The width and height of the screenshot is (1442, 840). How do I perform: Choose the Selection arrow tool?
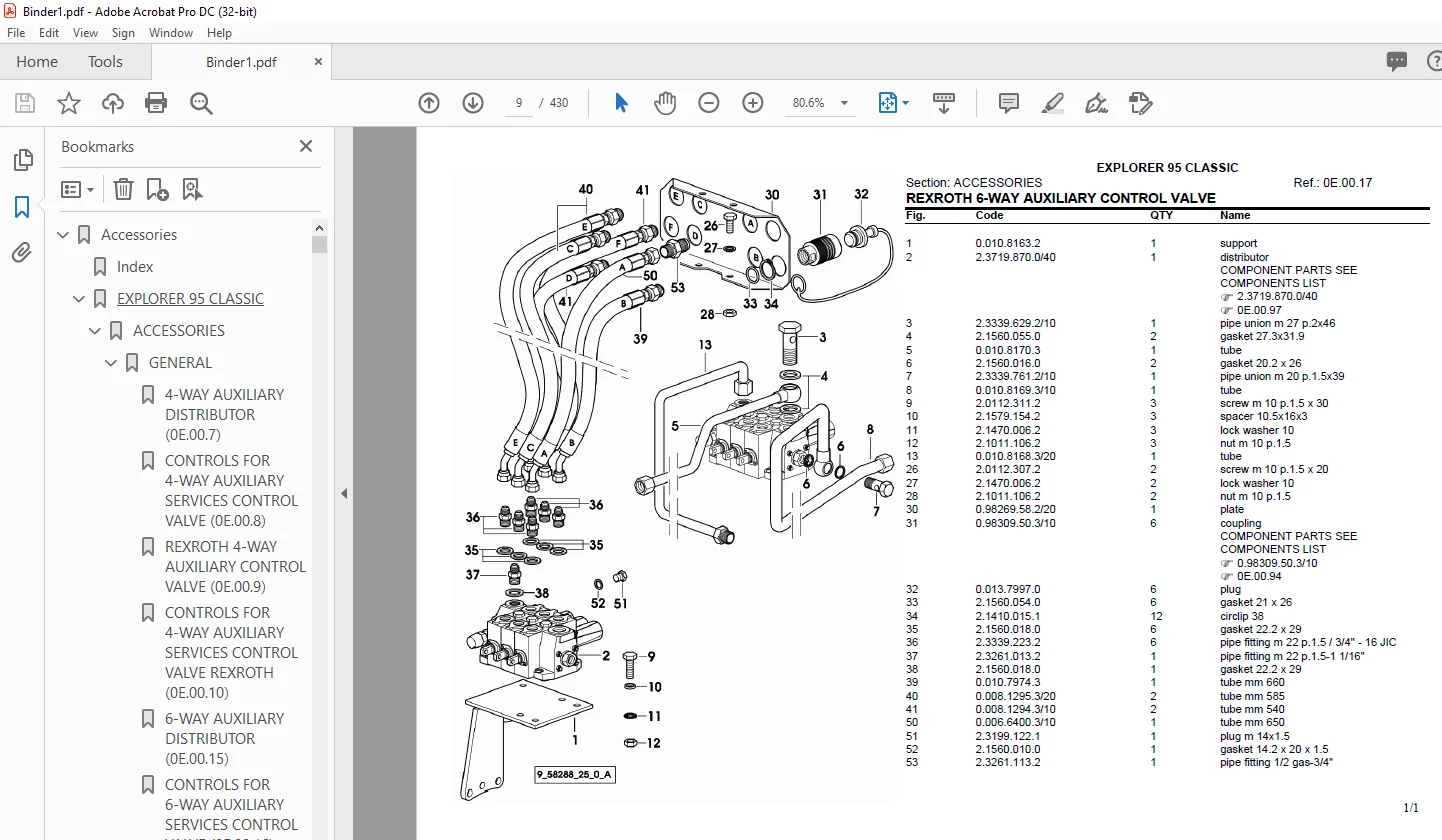click(621, 103)
